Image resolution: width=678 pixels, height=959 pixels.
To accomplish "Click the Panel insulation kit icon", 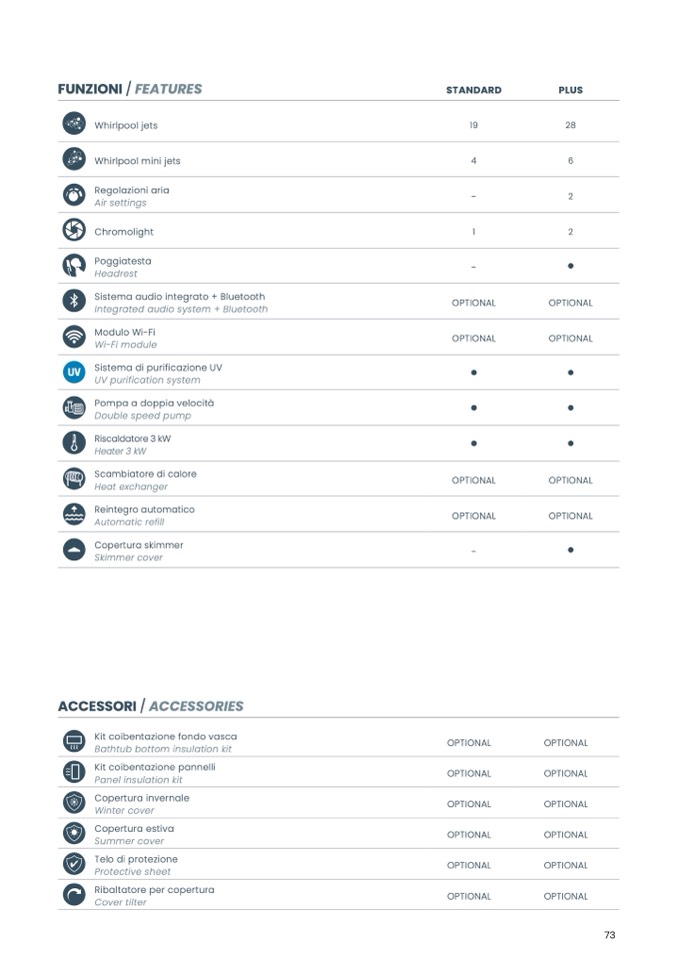I will (73, 772).
